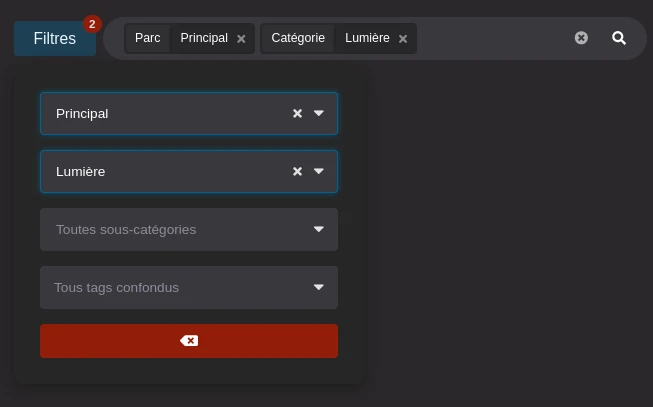Click the Lumière text in category select
The width and height of the screenshot is (653, 407).
(81, 172)
